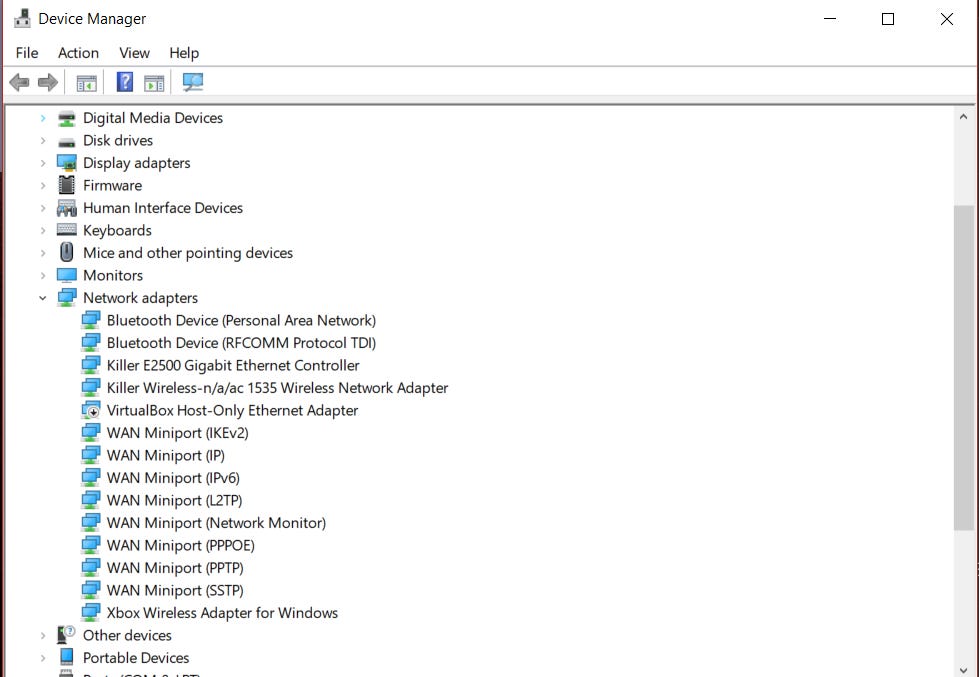Click the Device Manager title bar icon
Viewport: 979px width, 677px height.
click(x=22, y=18)
